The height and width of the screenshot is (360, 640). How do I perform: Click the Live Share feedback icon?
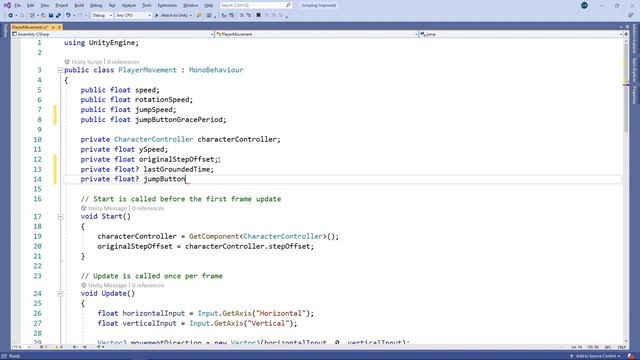(x=631, y=16)
